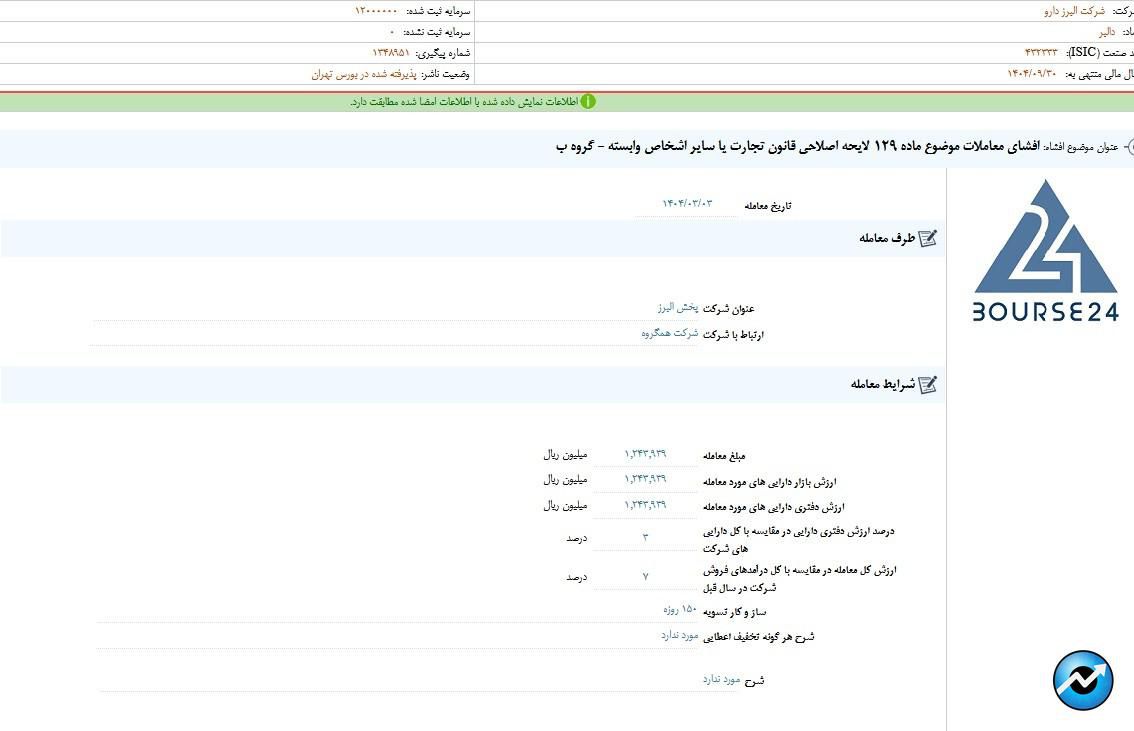Select the symbol 'دالبر' in header
Viewport: 1134px width, 731px height.
[x=1107, y=32]
